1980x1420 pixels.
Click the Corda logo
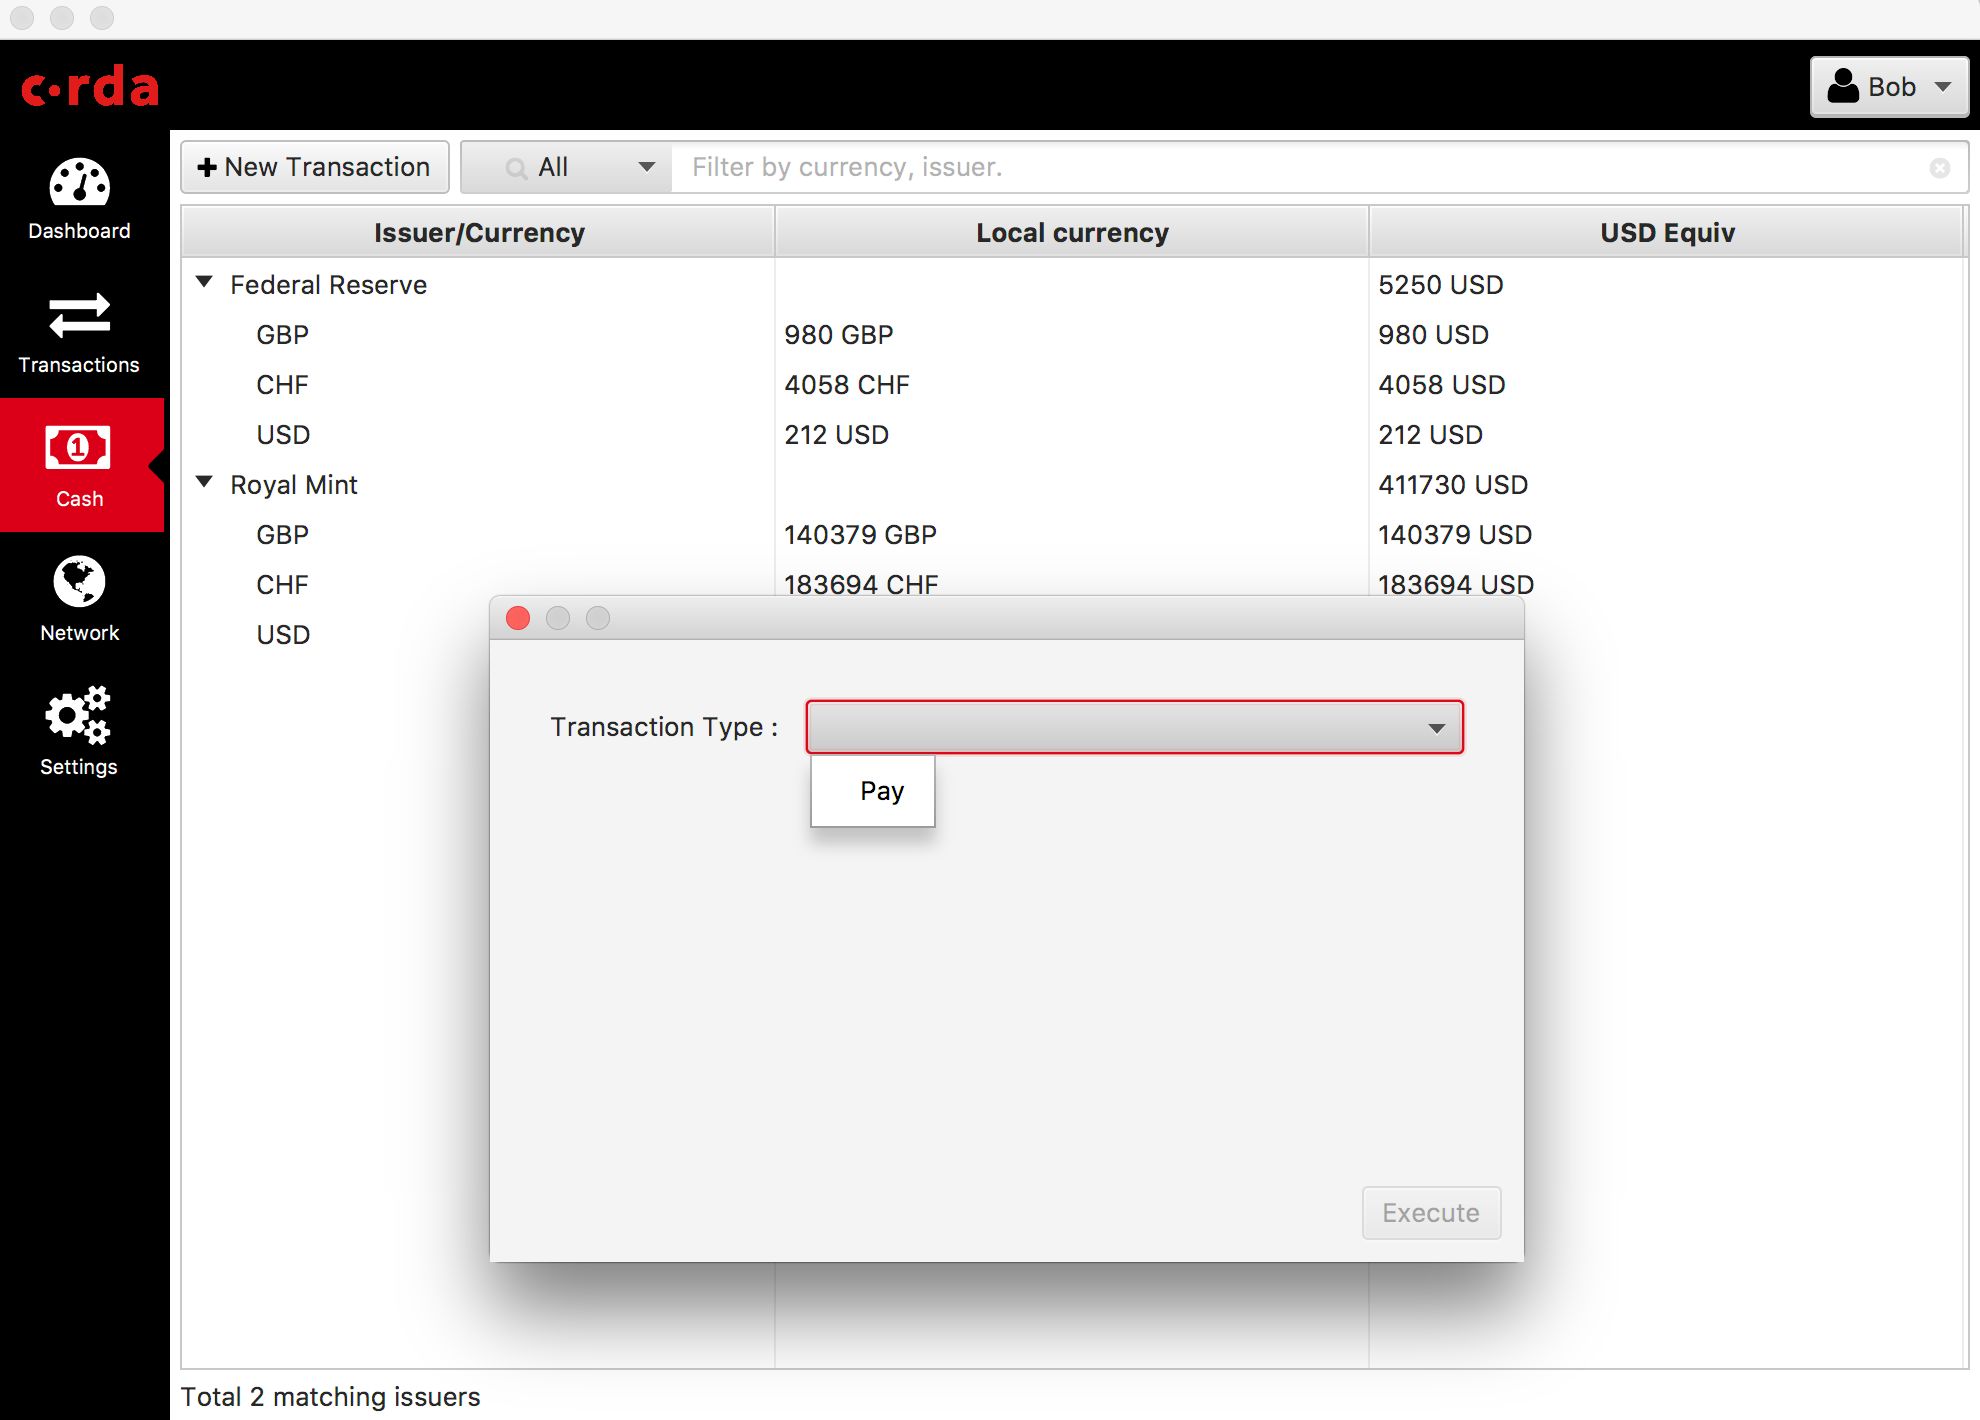(x=90, y=87)
